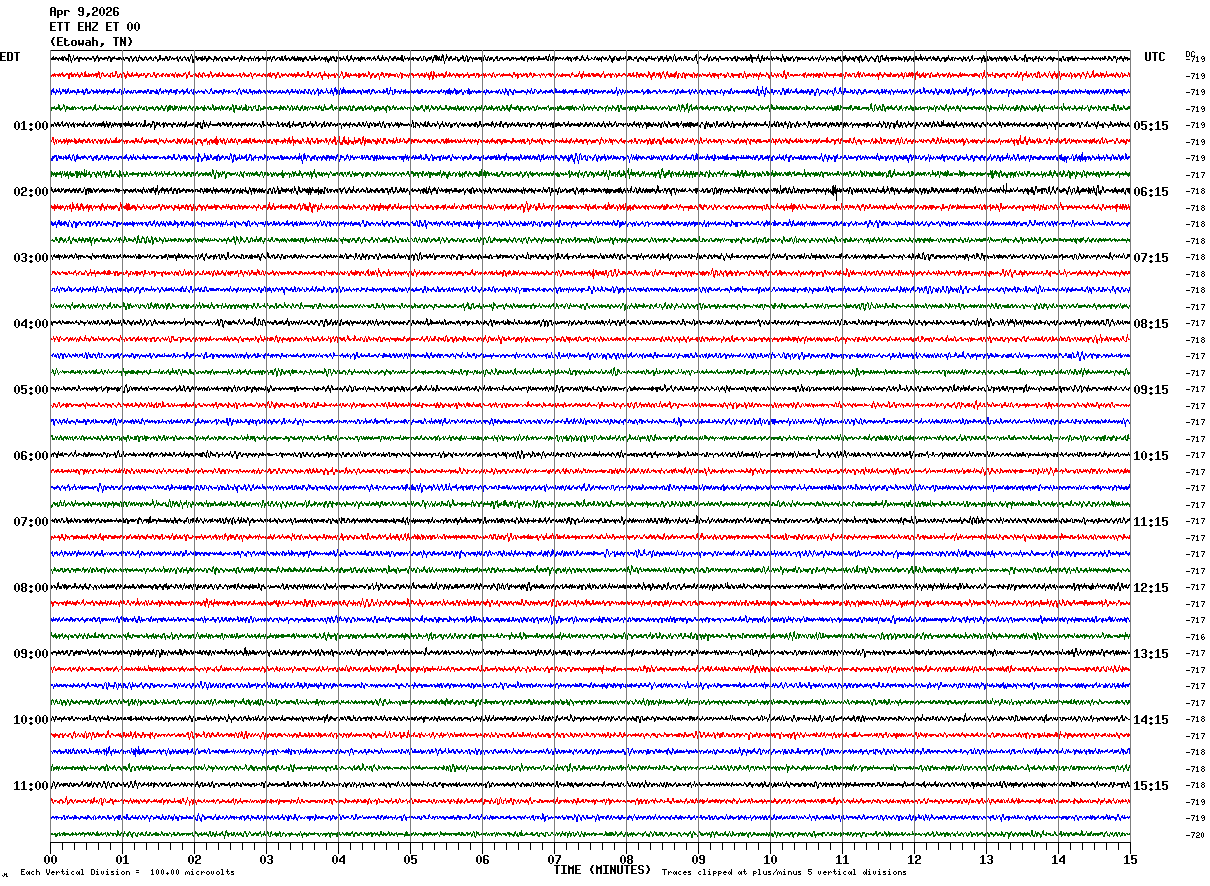Screen dimensions: 1210x886
Task: Select the 08:00 EDT time label
Action: click(x=31, y=588)
